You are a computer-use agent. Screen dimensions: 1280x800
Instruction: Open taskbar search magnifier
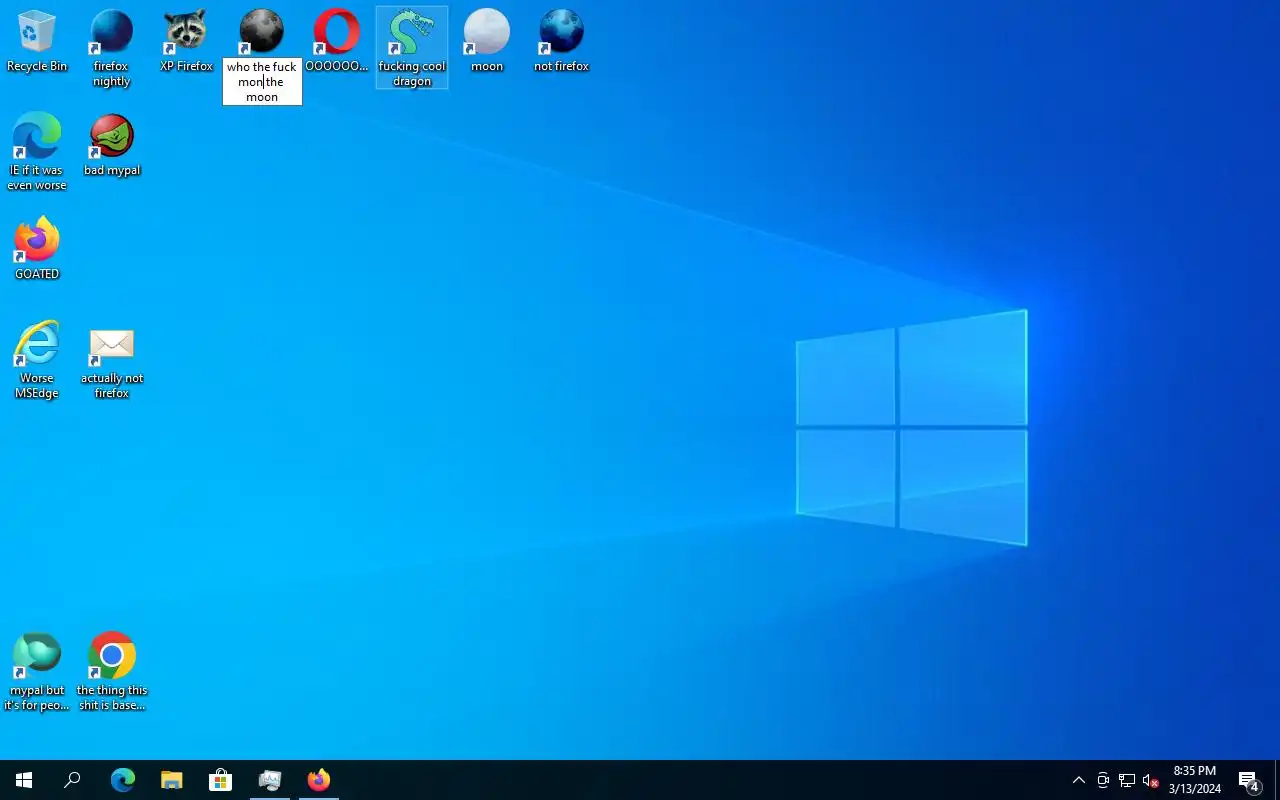coord(72,780)
